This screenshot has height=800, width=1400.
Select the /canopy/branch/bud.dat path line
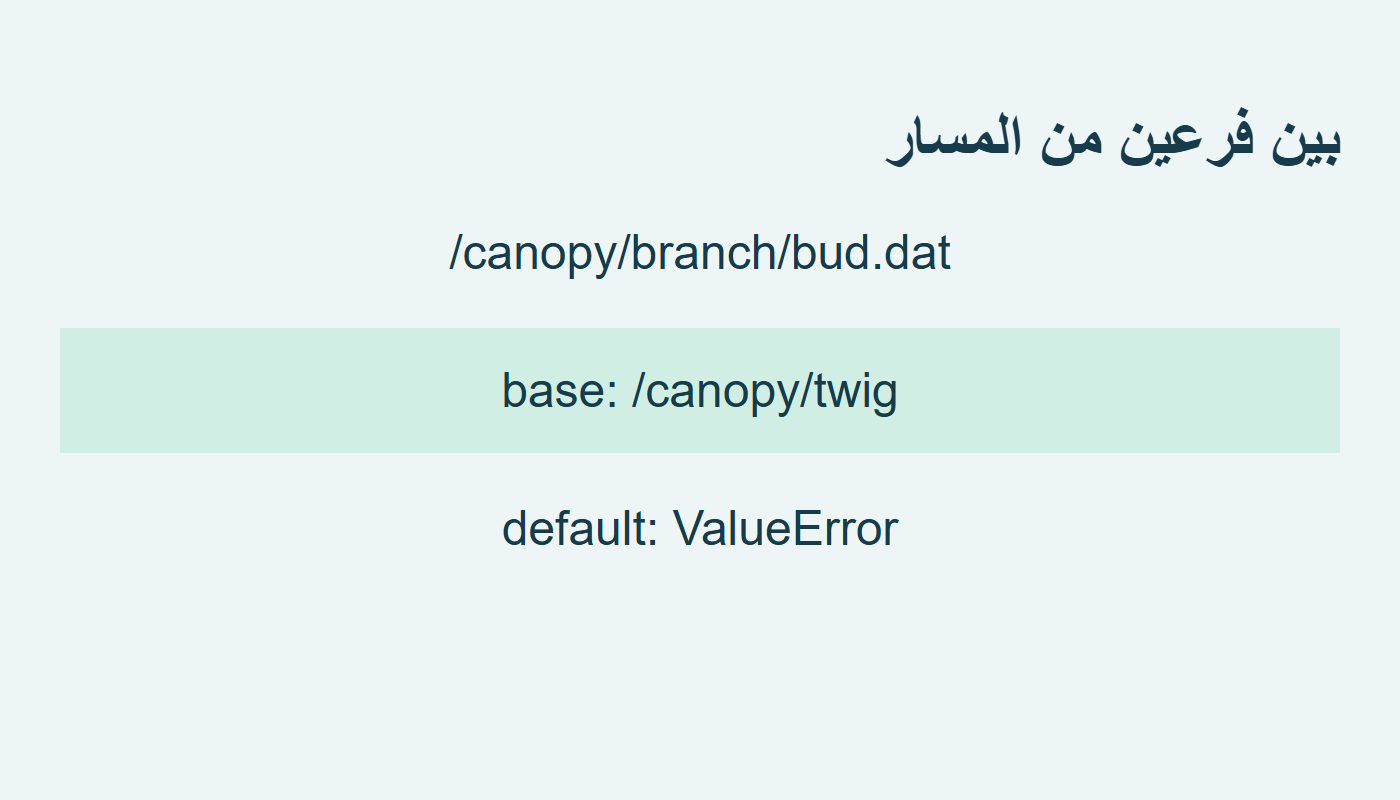(x=700, y=254)
